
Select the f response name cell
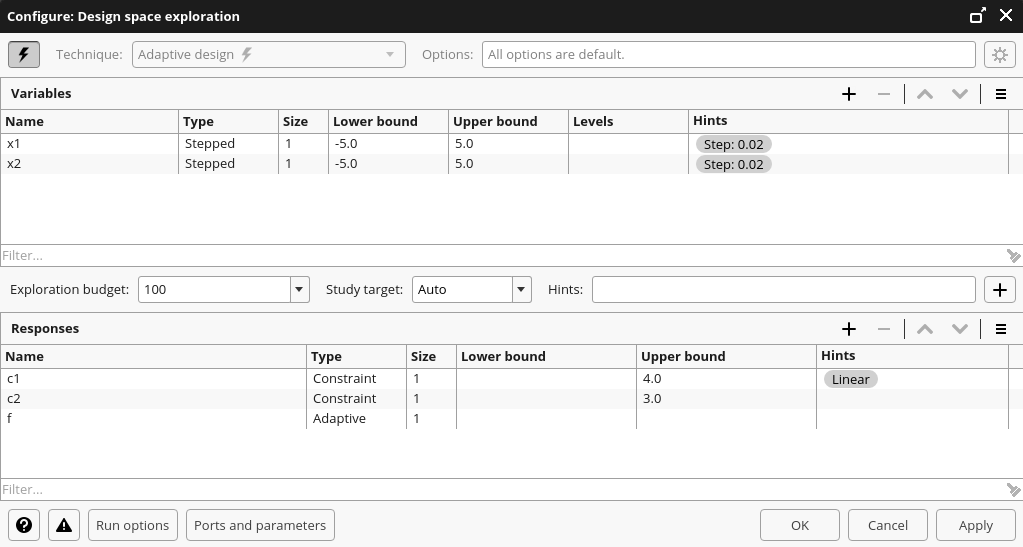[154, 418]
